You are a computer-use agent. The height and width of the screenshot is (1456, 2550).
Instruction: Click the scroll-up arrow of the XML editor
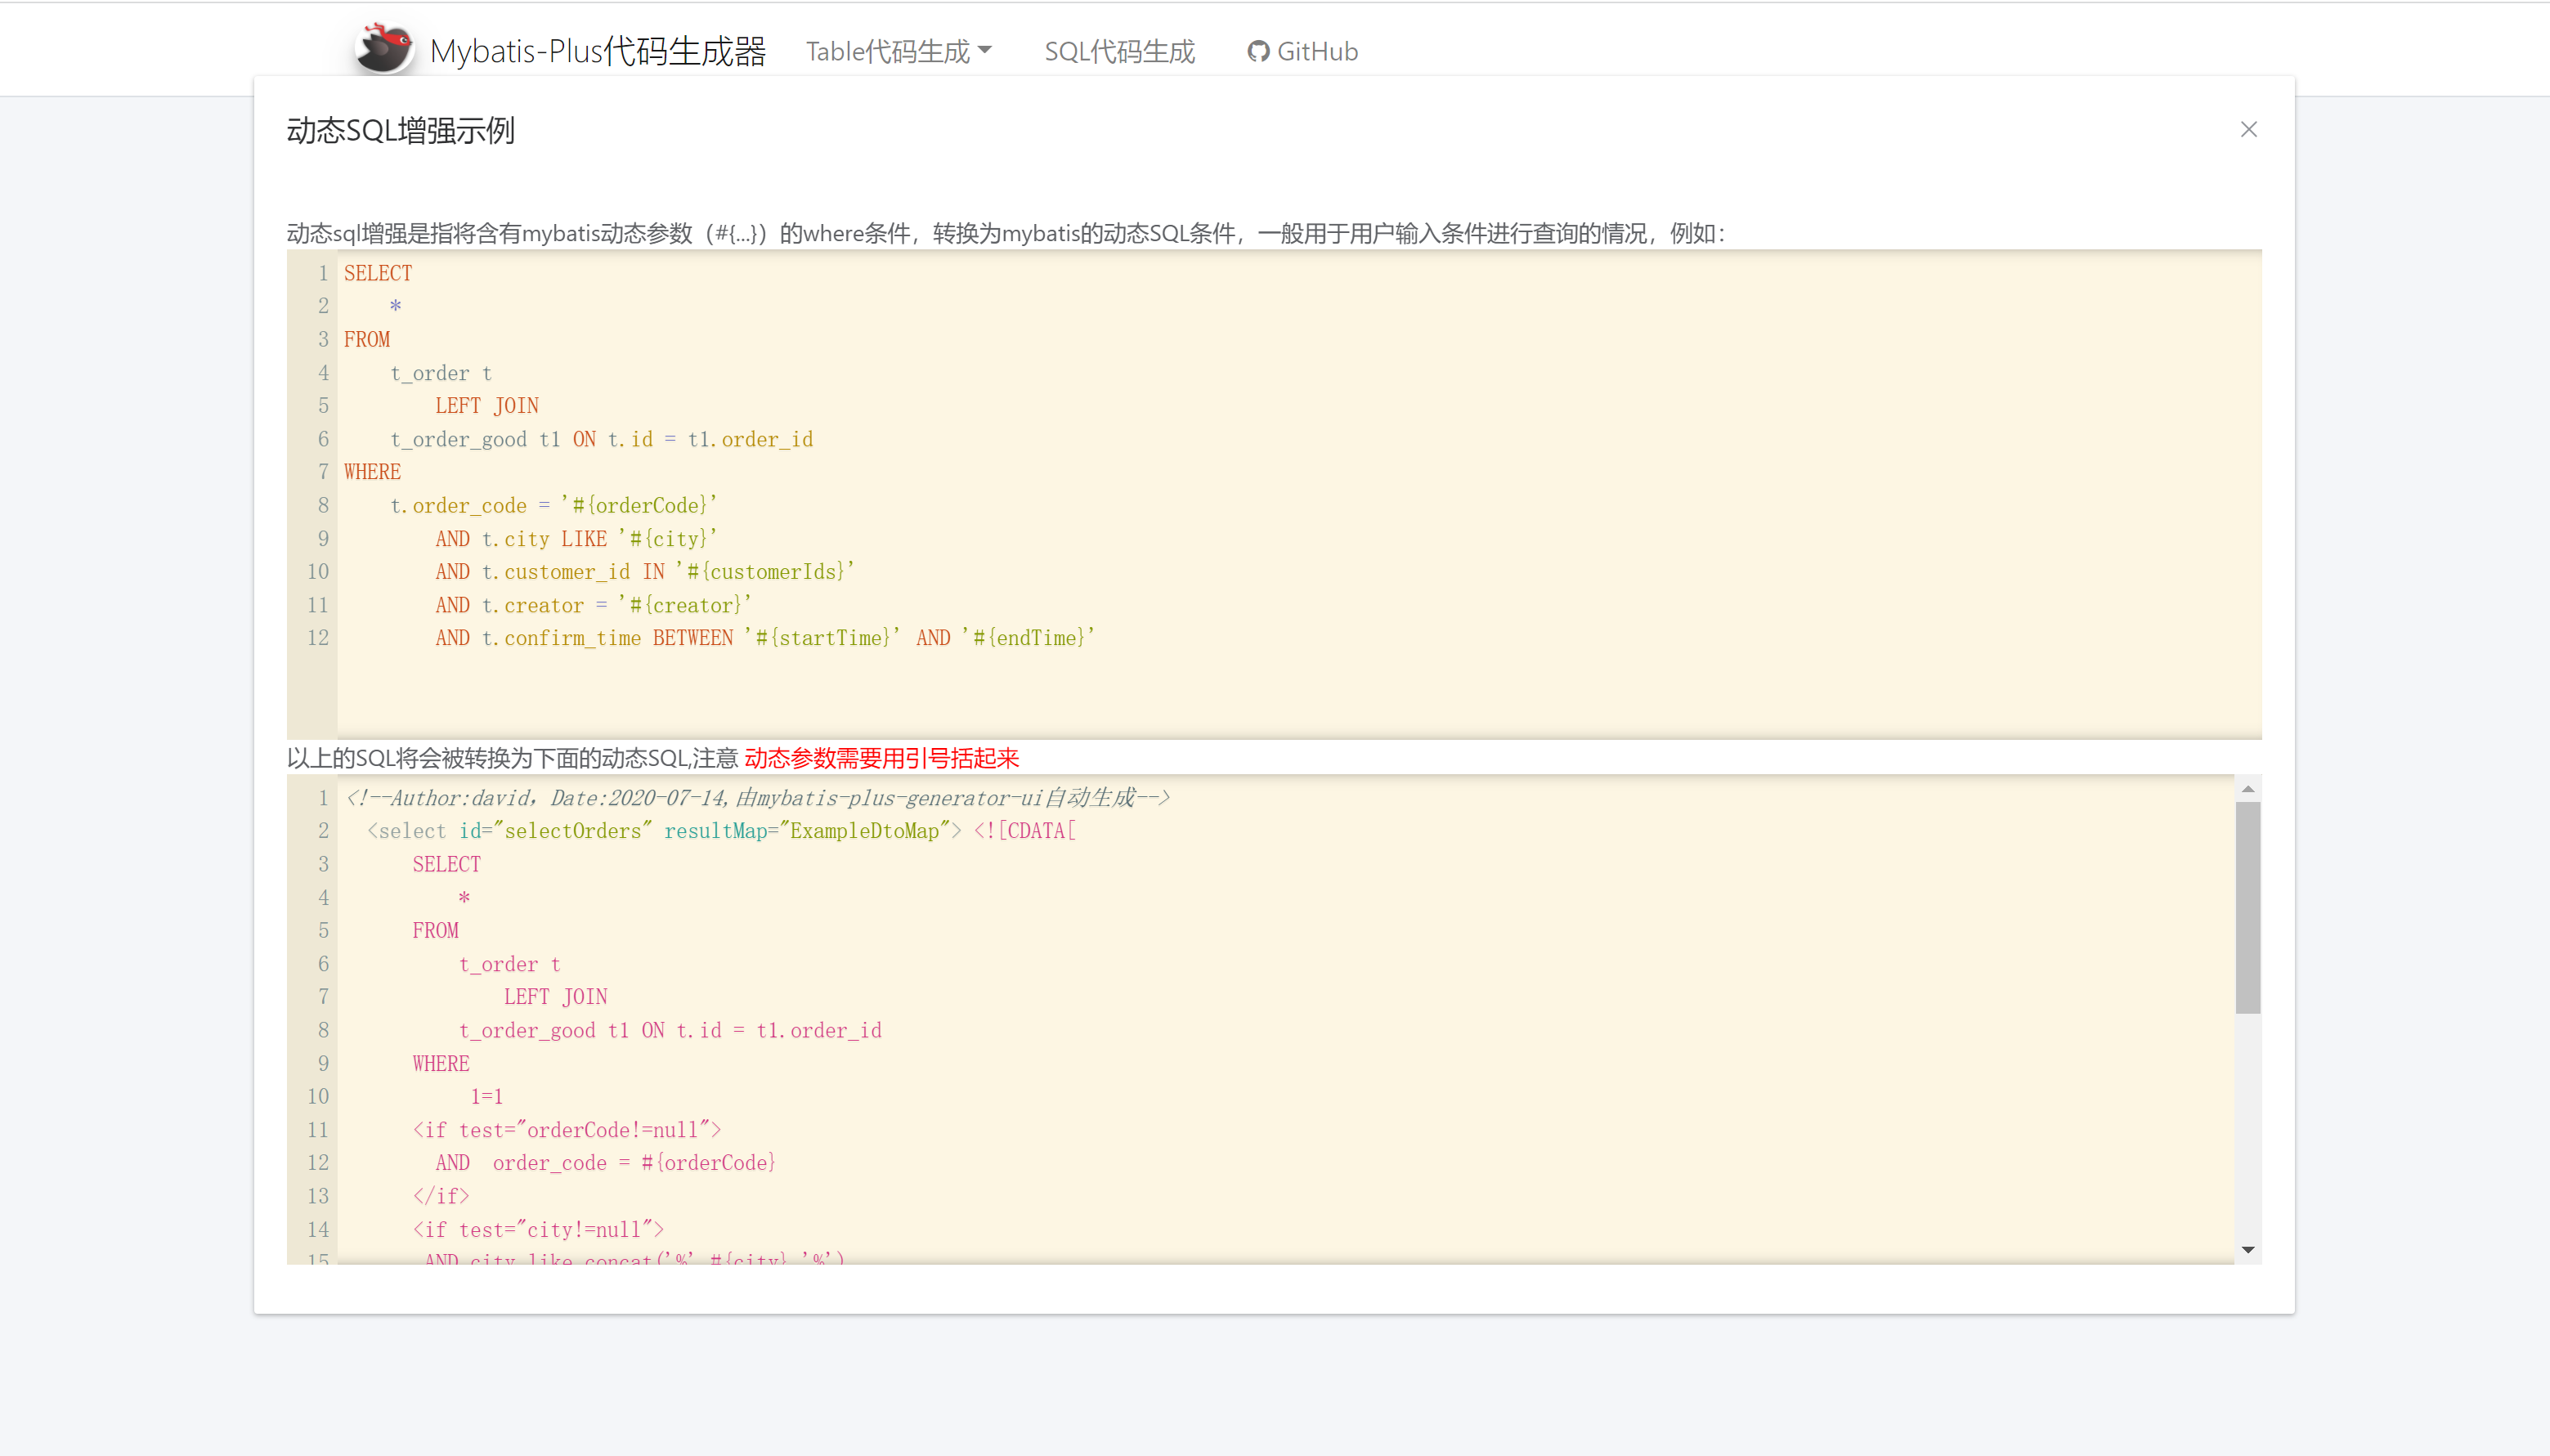(2247, 790)
